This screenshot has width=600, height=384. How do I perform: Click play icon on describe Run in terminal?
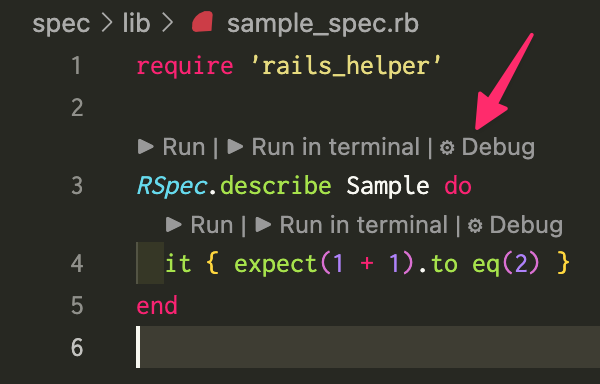(x=235, y=147)
